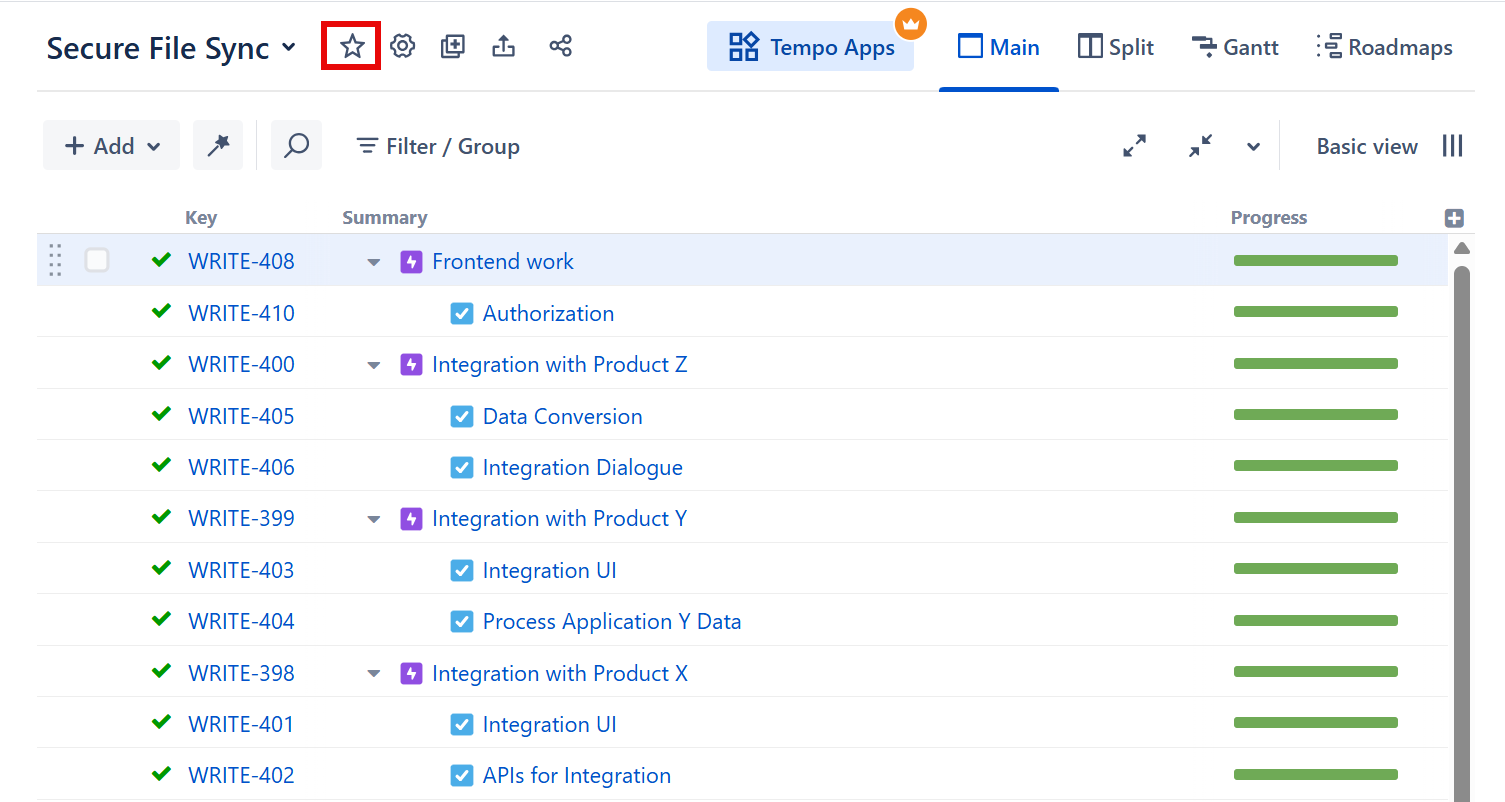This screenshot has height=802, width=1505.
Task: Star the Secure File Sync structure as favorite
Action: 351,46
